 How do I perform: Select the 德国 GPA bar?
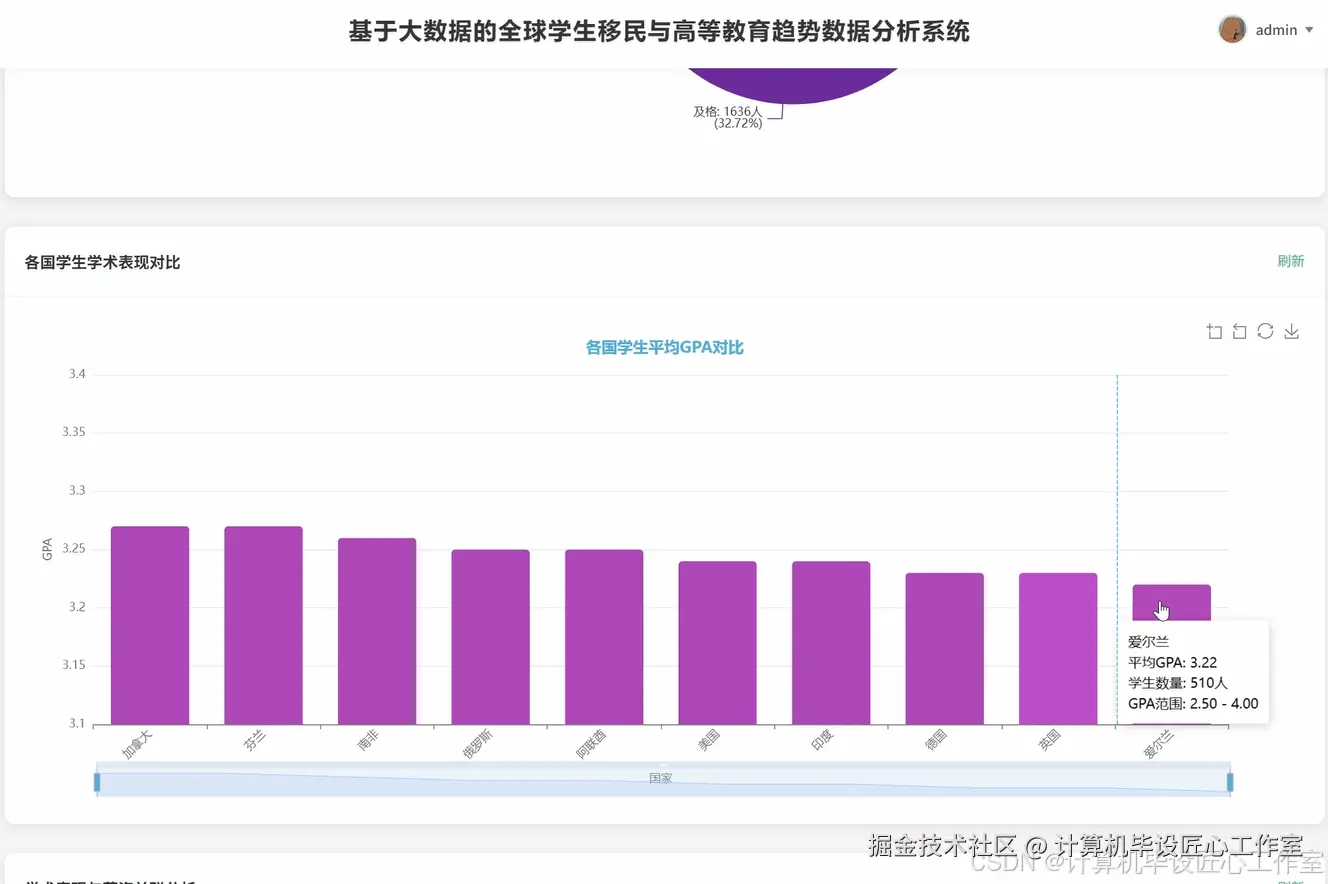tap(945, 649)
